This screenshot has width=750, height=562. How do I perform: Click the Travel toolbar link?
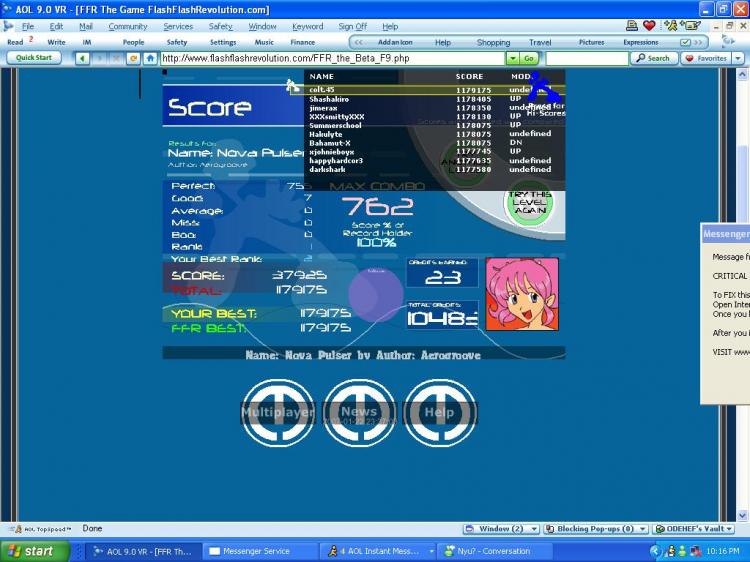pyautogui.click(x=540, y=42)
